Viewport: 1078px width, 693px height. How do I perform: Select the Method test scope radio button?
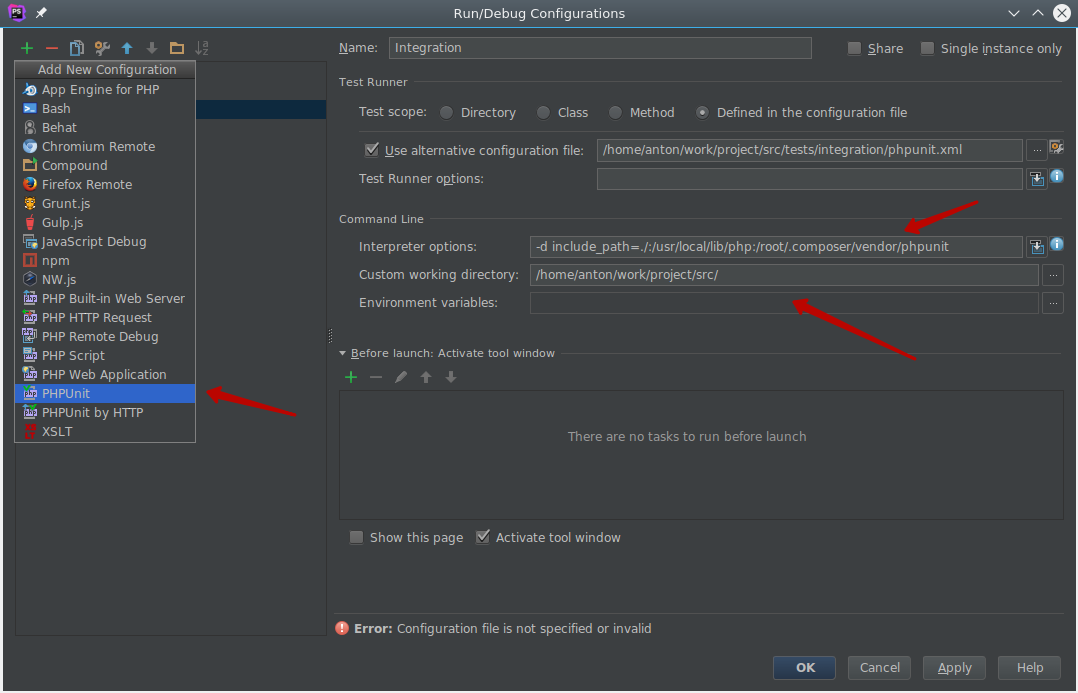point(615,113)
